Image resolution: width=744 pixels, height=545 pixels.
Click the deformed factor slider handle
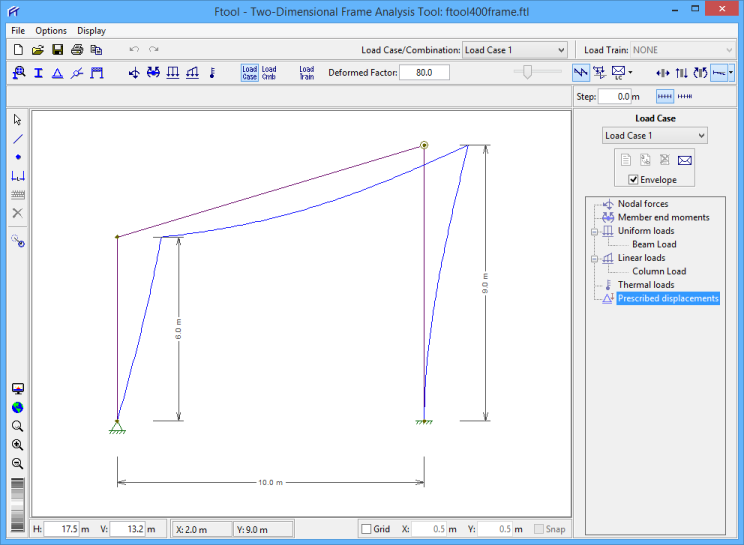pos(527,72)
